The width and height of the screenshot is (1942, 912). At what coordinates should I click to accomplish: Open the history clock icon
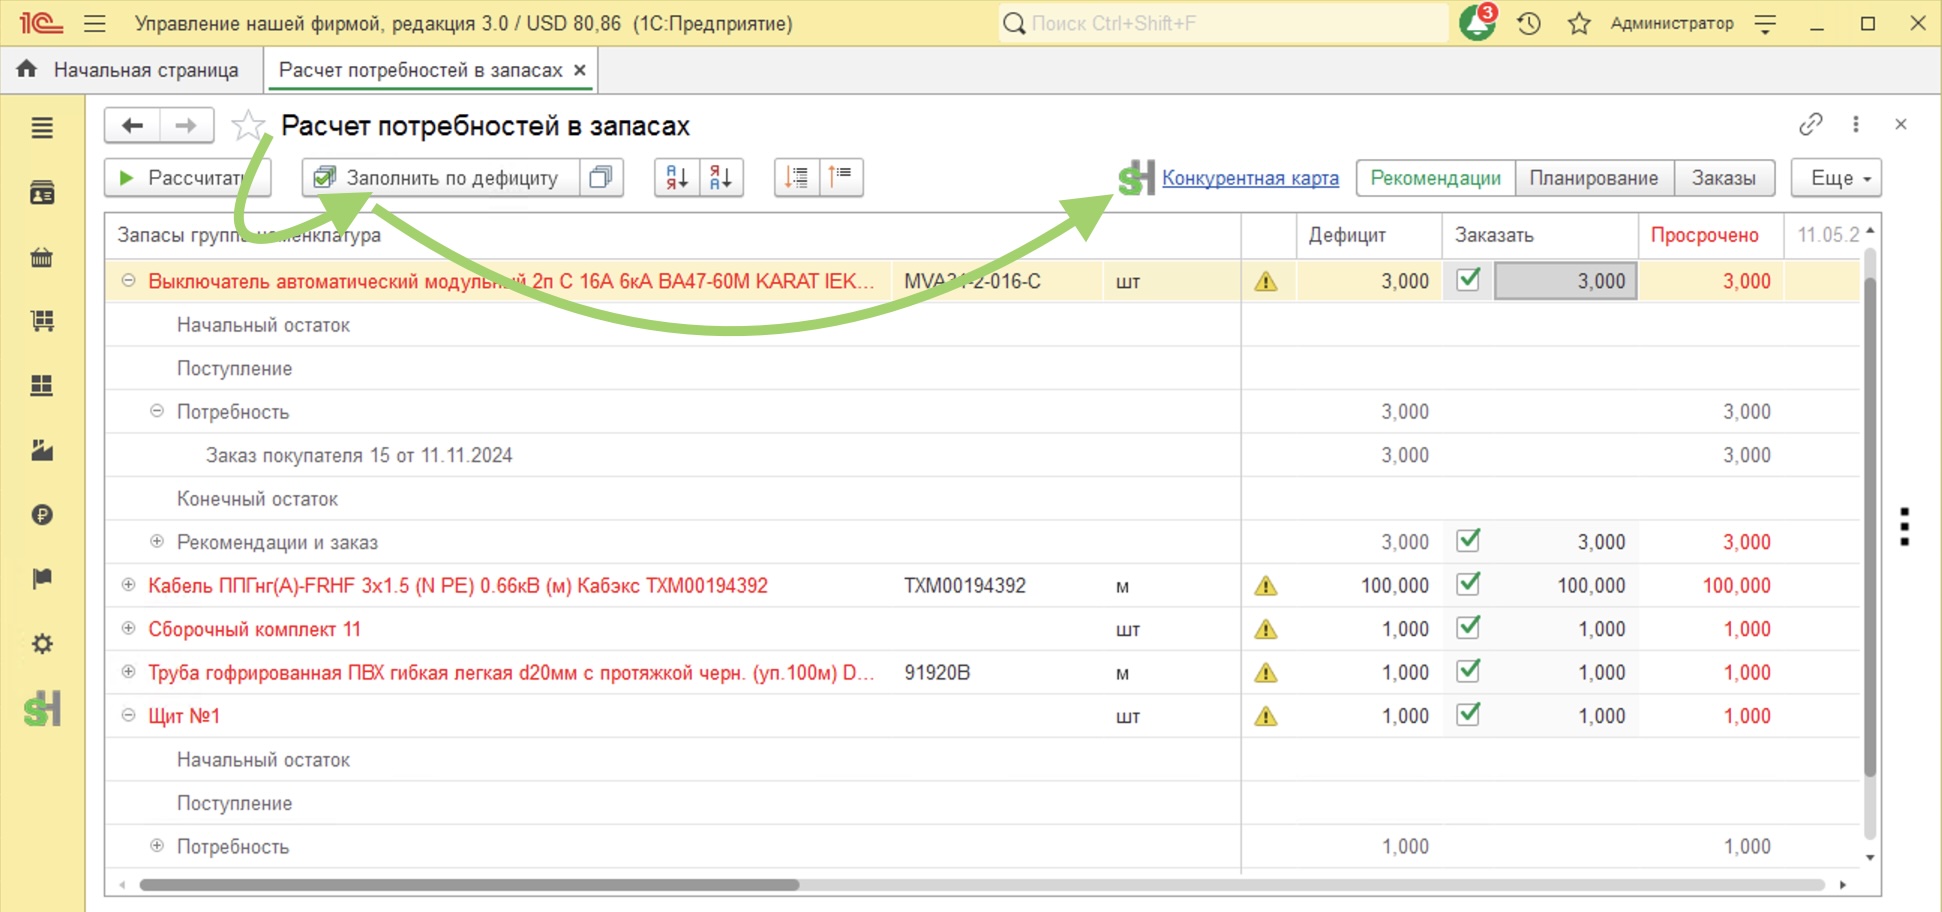point(1529,23)
